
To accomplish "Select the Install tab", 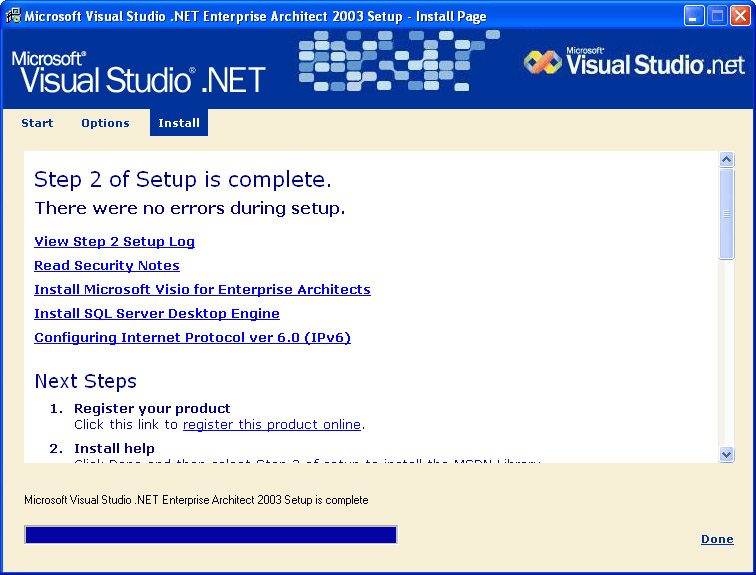I will coord(179,123).
